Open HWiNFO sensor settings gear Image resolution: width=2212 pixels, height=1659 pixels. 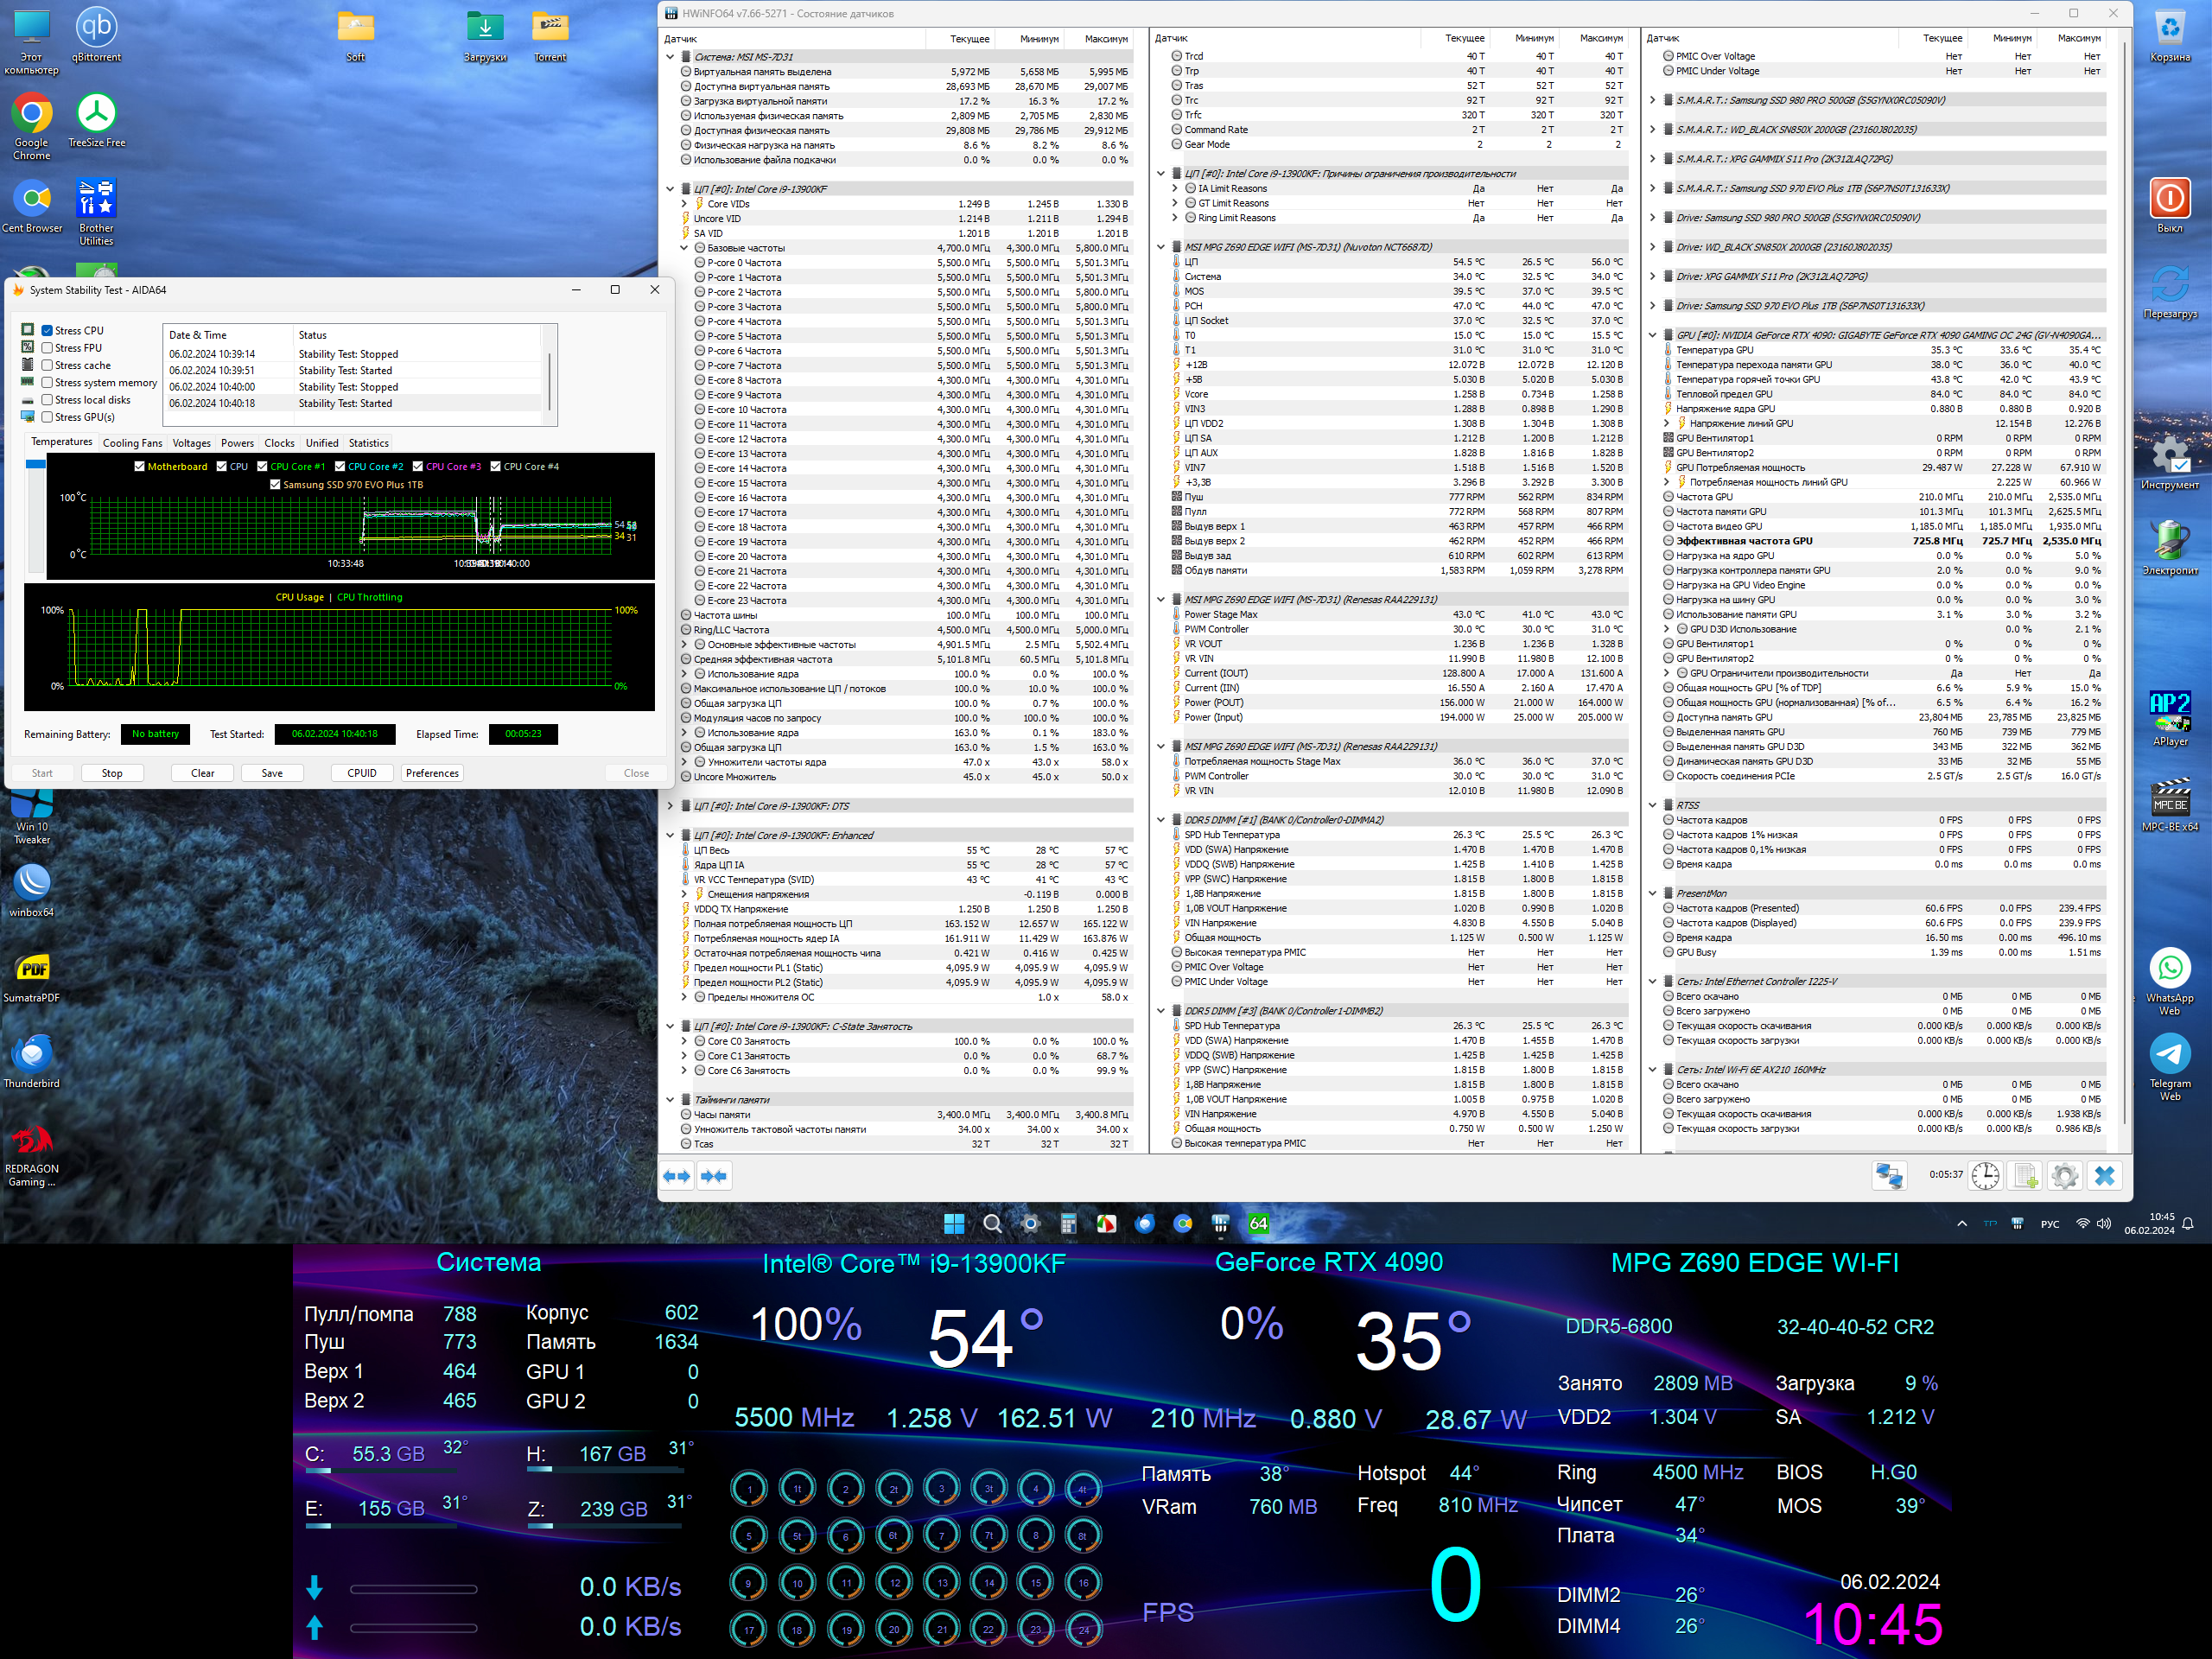click(2064, 1176)
